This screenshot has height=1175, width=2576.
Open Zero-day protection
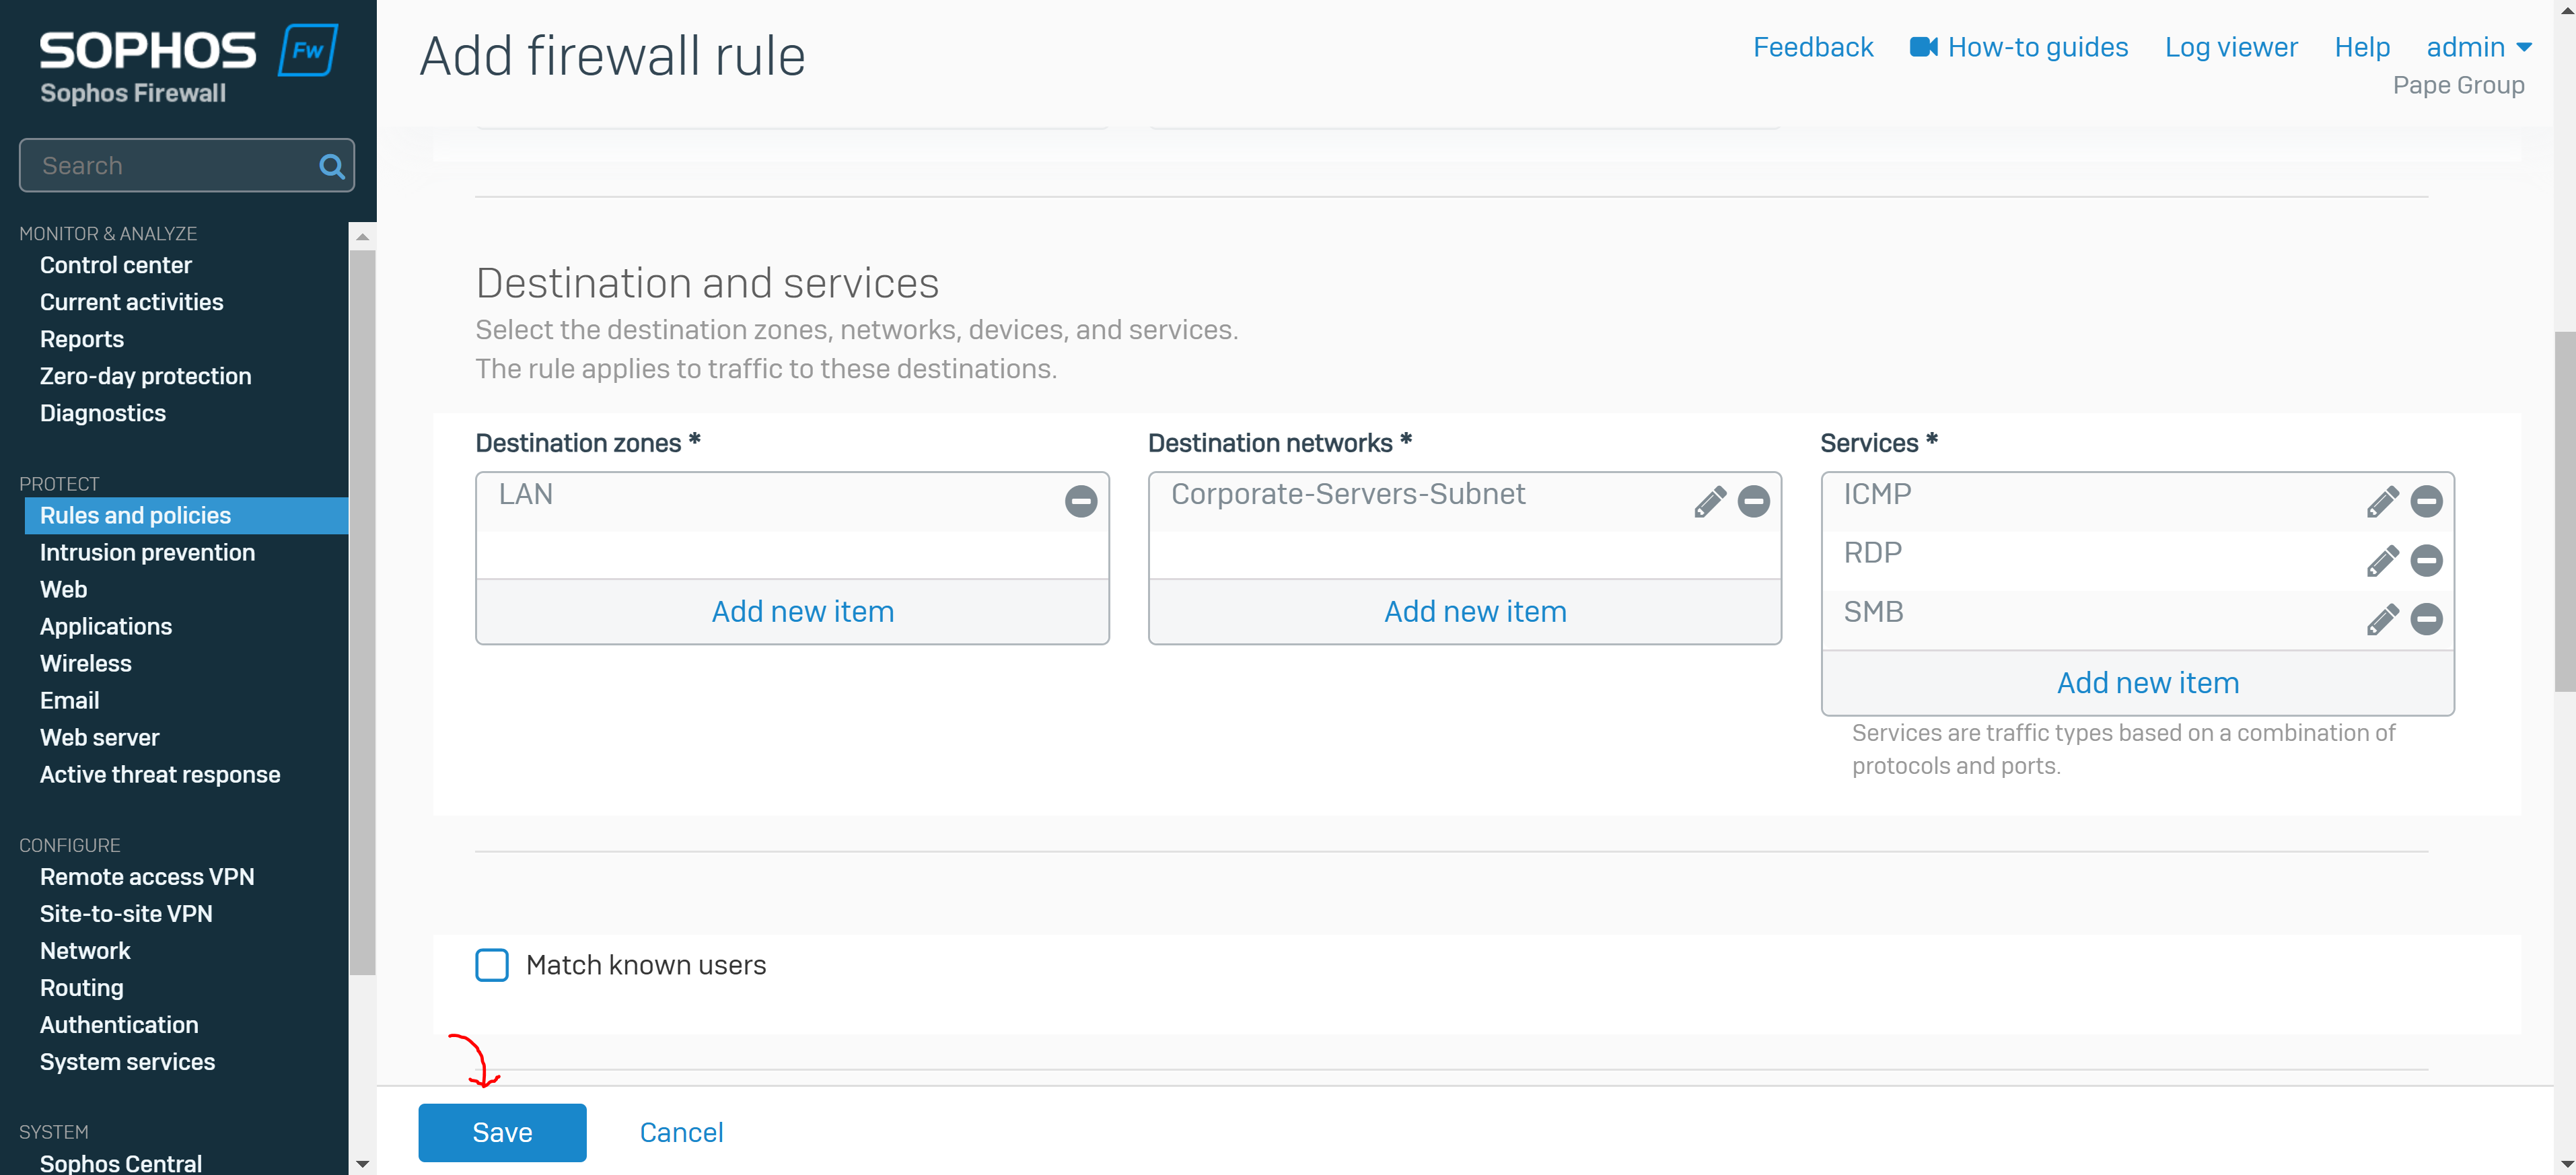point(145,376)
